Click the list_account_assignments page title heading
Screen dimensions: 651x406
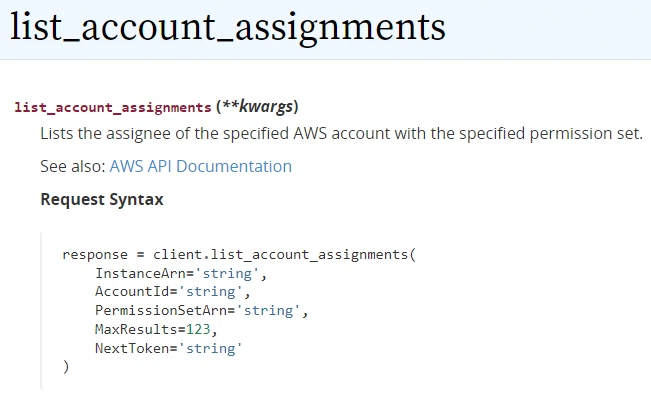(x=228, y=27)
